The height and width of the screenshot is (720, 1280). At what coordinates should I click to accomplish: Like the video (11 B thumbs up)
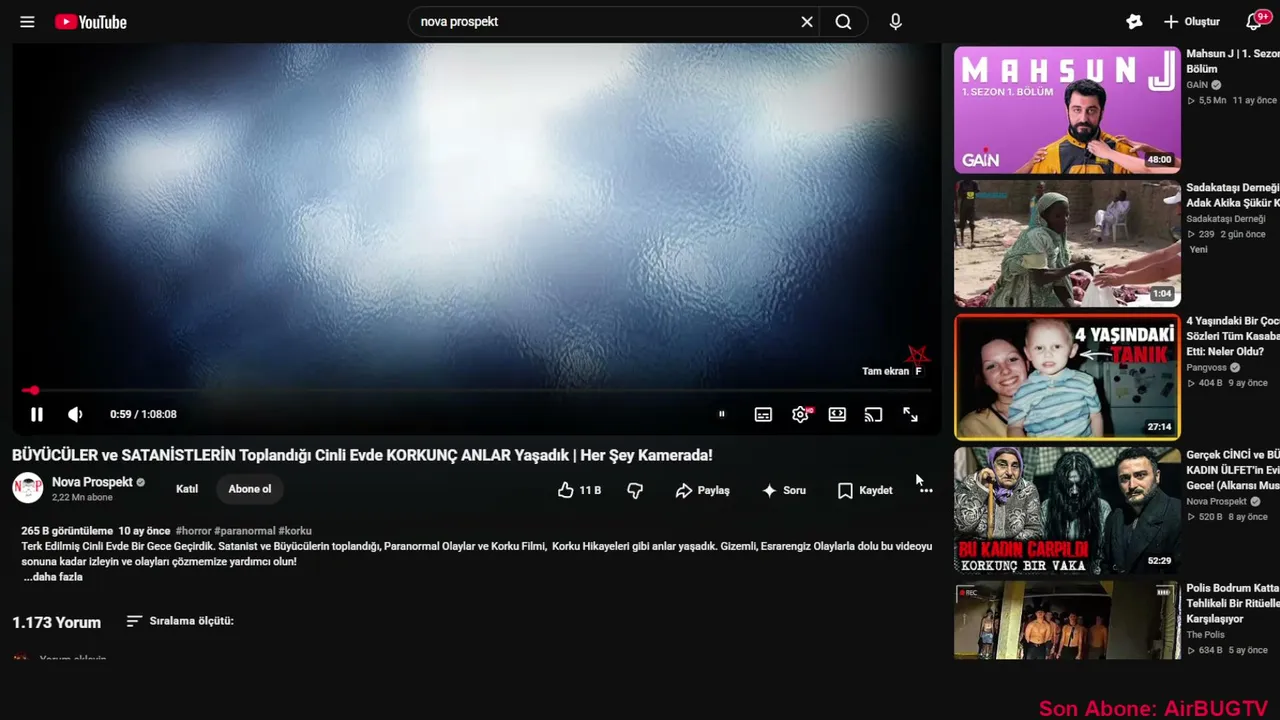pos(579,490)
